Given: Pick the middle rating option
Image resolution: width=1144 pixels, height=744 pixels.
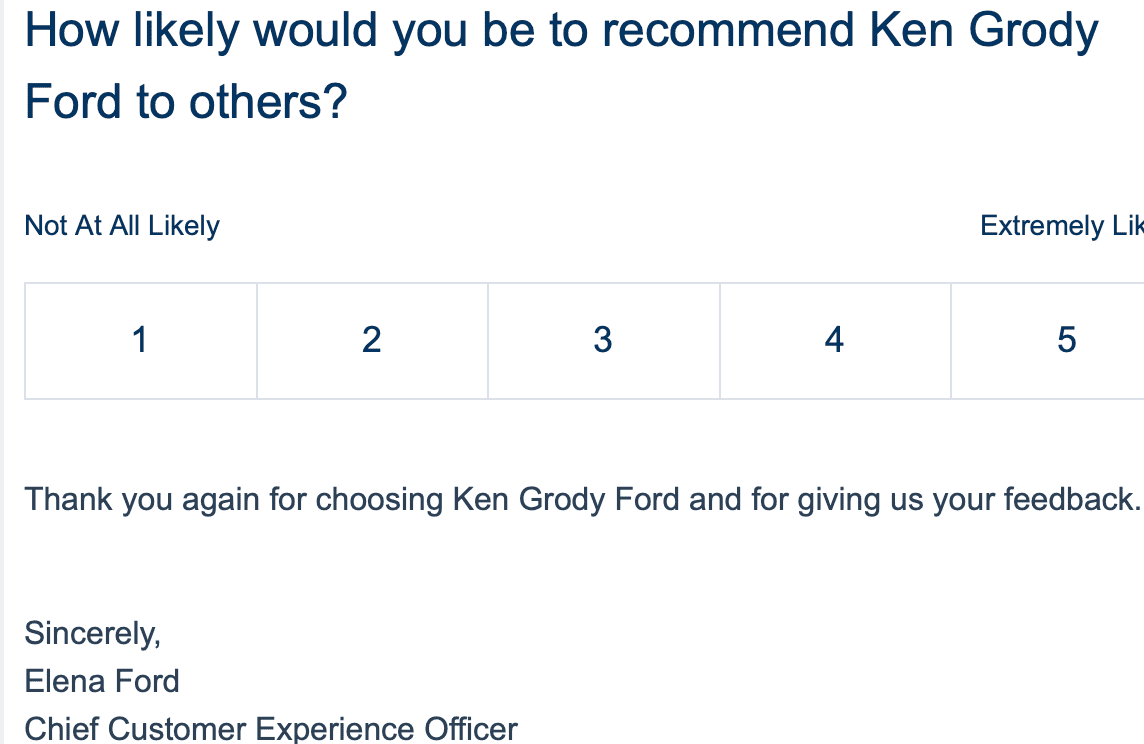Looking at the screenshot, I should (603, 340).
